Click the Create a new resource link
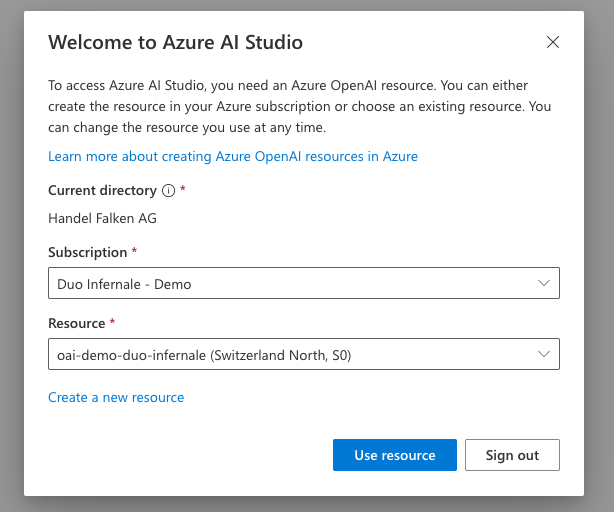Screen dimensions: 614x512 [116, 397]
